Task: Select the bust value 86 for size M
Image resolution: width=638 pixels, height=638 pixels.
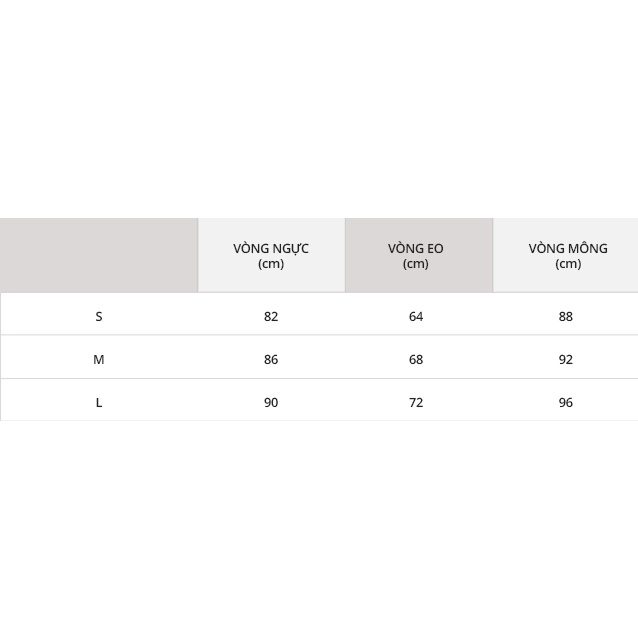Action: tap(271, 359)
